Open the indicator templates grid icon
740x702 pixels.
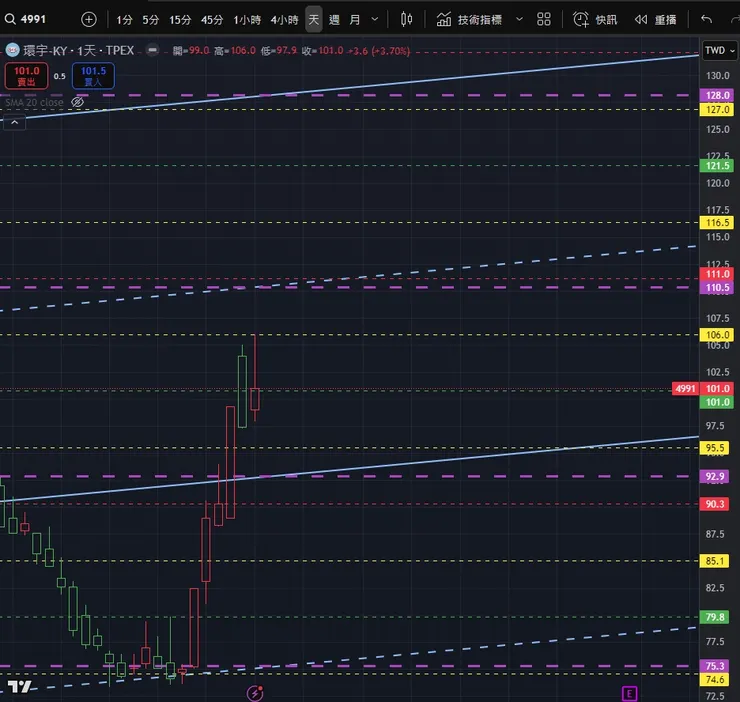click(544, 19)
